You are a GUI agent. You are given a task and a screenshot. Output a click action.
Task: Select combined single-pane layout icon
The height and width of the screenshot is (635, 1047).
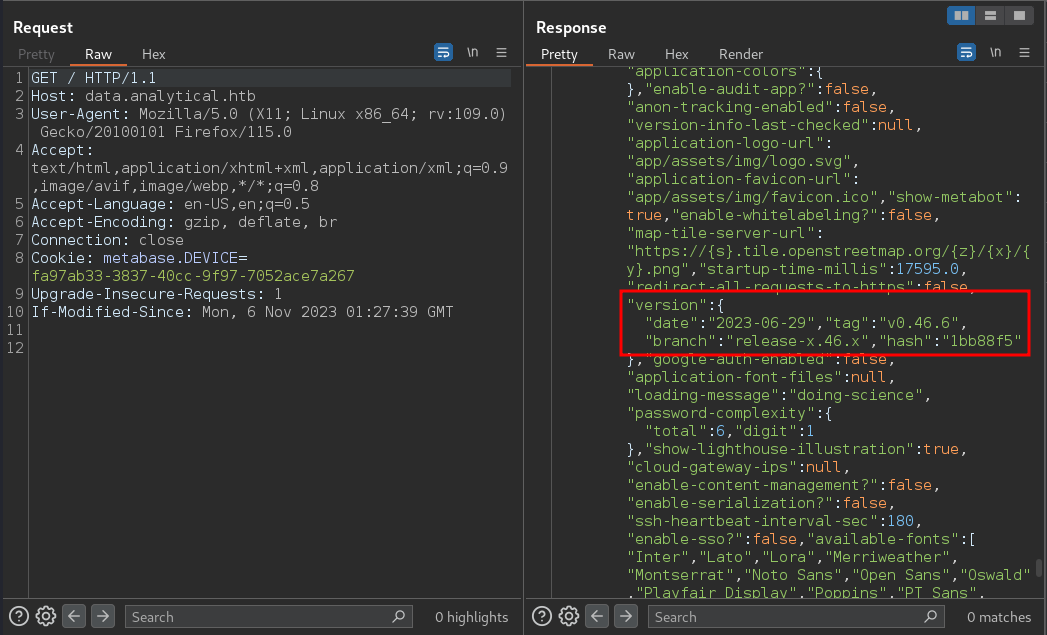(x=1019, y=15)
